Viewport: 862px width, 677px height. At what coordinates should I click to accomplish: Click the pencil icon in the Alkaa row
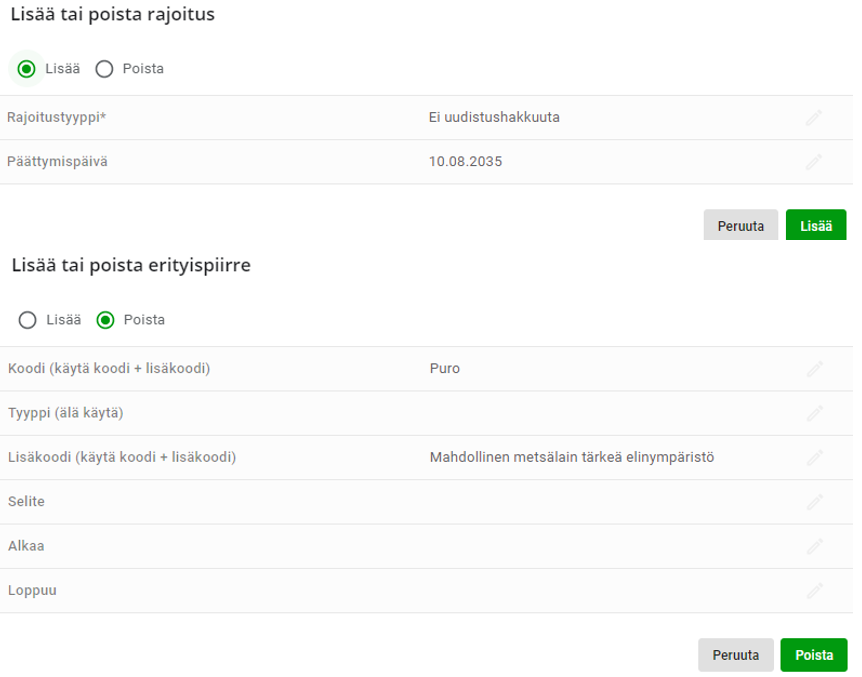pos(815,546)
